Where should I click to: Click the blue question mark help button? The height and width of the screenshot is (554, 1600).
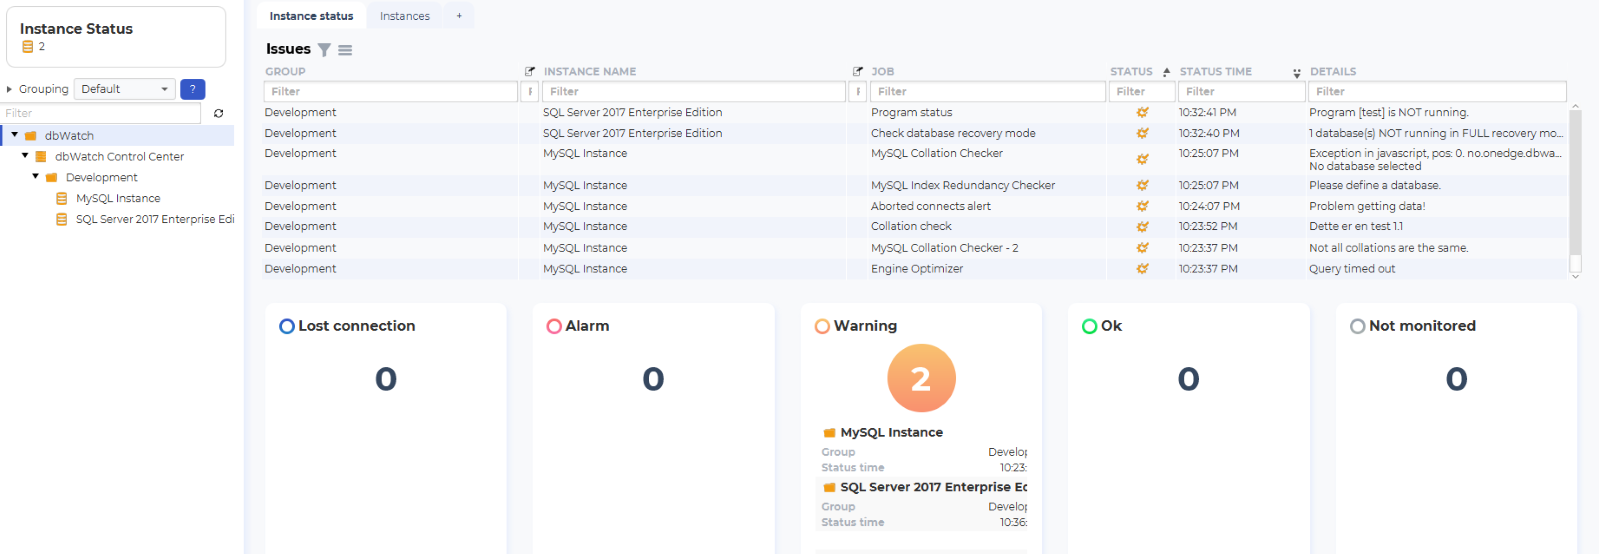point(193,89)
